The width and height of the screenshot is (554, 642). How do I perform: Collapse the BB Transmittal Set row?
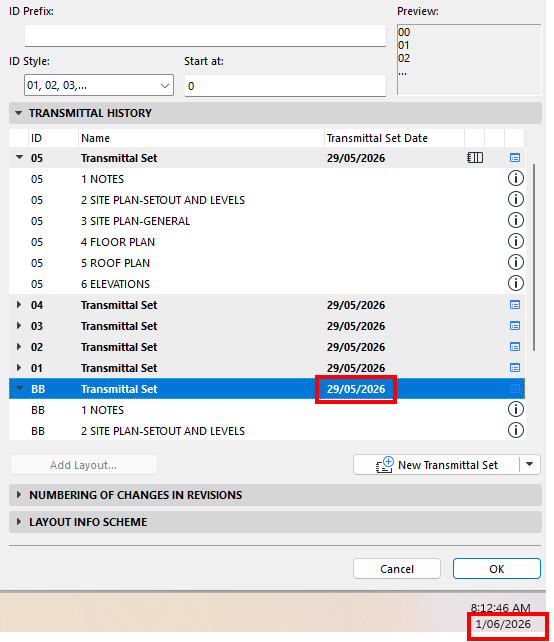pos(19,388)
